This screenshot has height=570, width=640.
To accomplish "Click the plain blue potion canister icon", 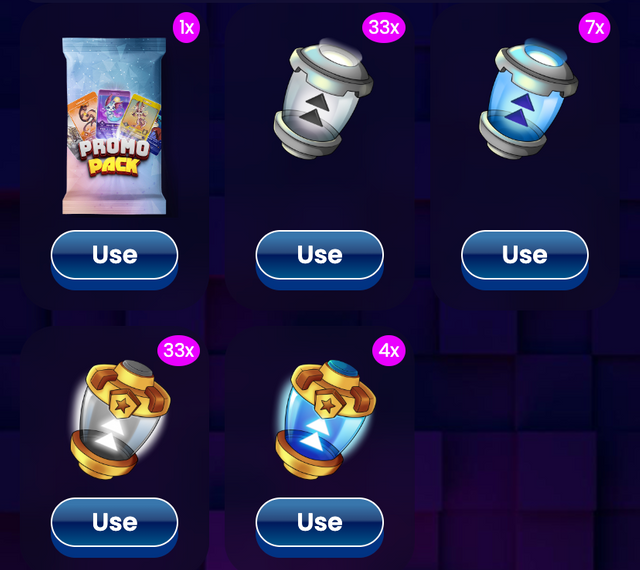I will point(528,99).
